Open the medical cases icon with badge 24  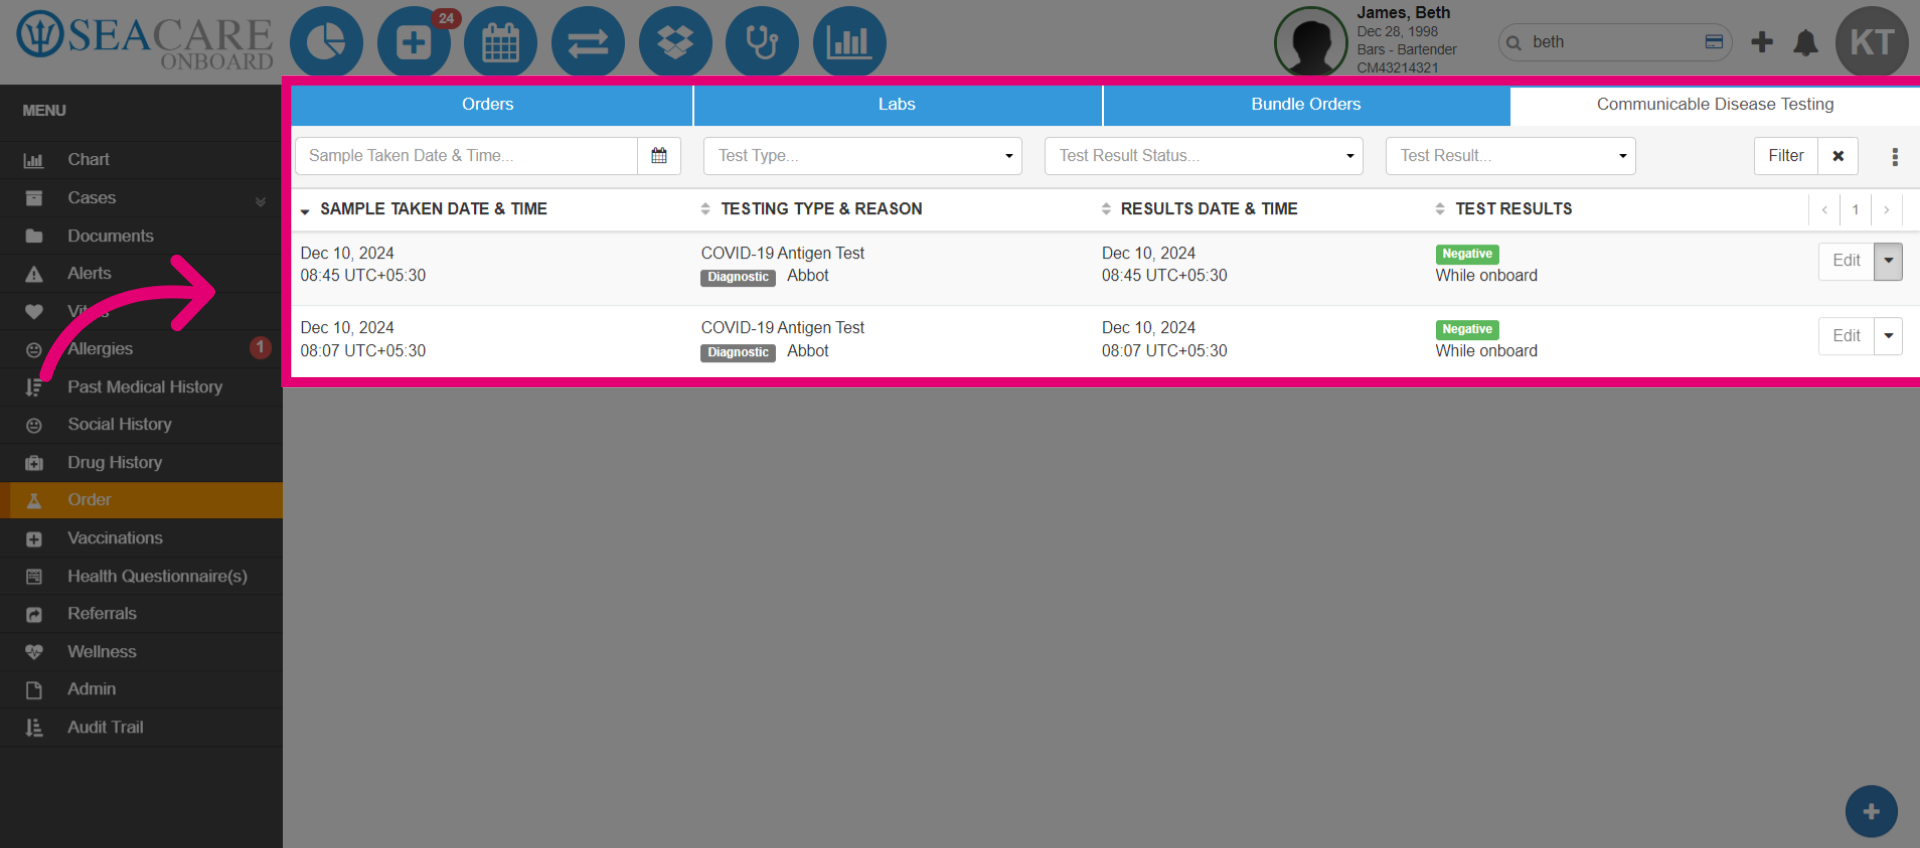coord(414,43)
